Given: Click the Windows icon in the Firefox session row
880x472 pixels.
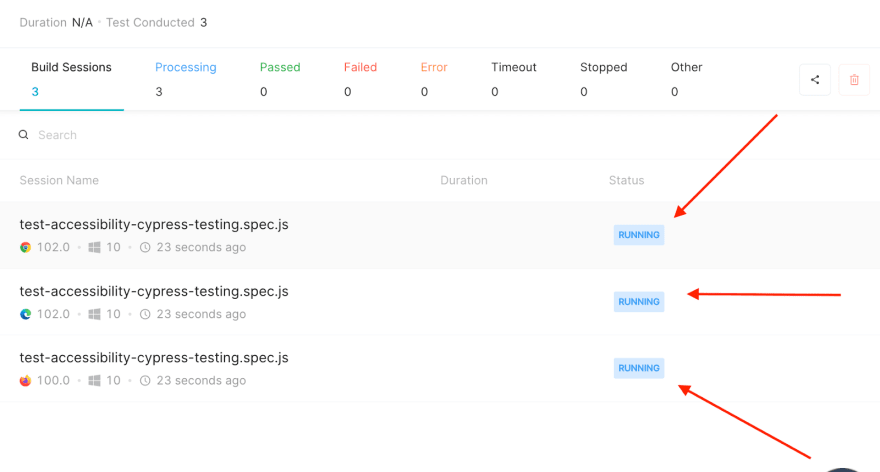Looking at the screenshot, I should click(x=94, y=381).
